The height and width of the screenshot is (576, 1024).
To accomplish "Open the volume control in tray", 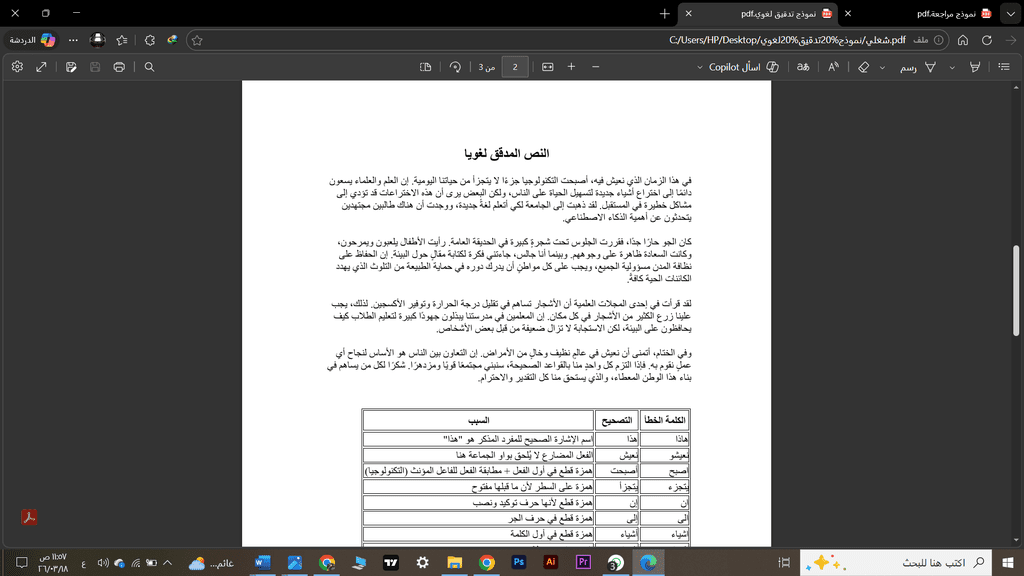I will (103, 562).
